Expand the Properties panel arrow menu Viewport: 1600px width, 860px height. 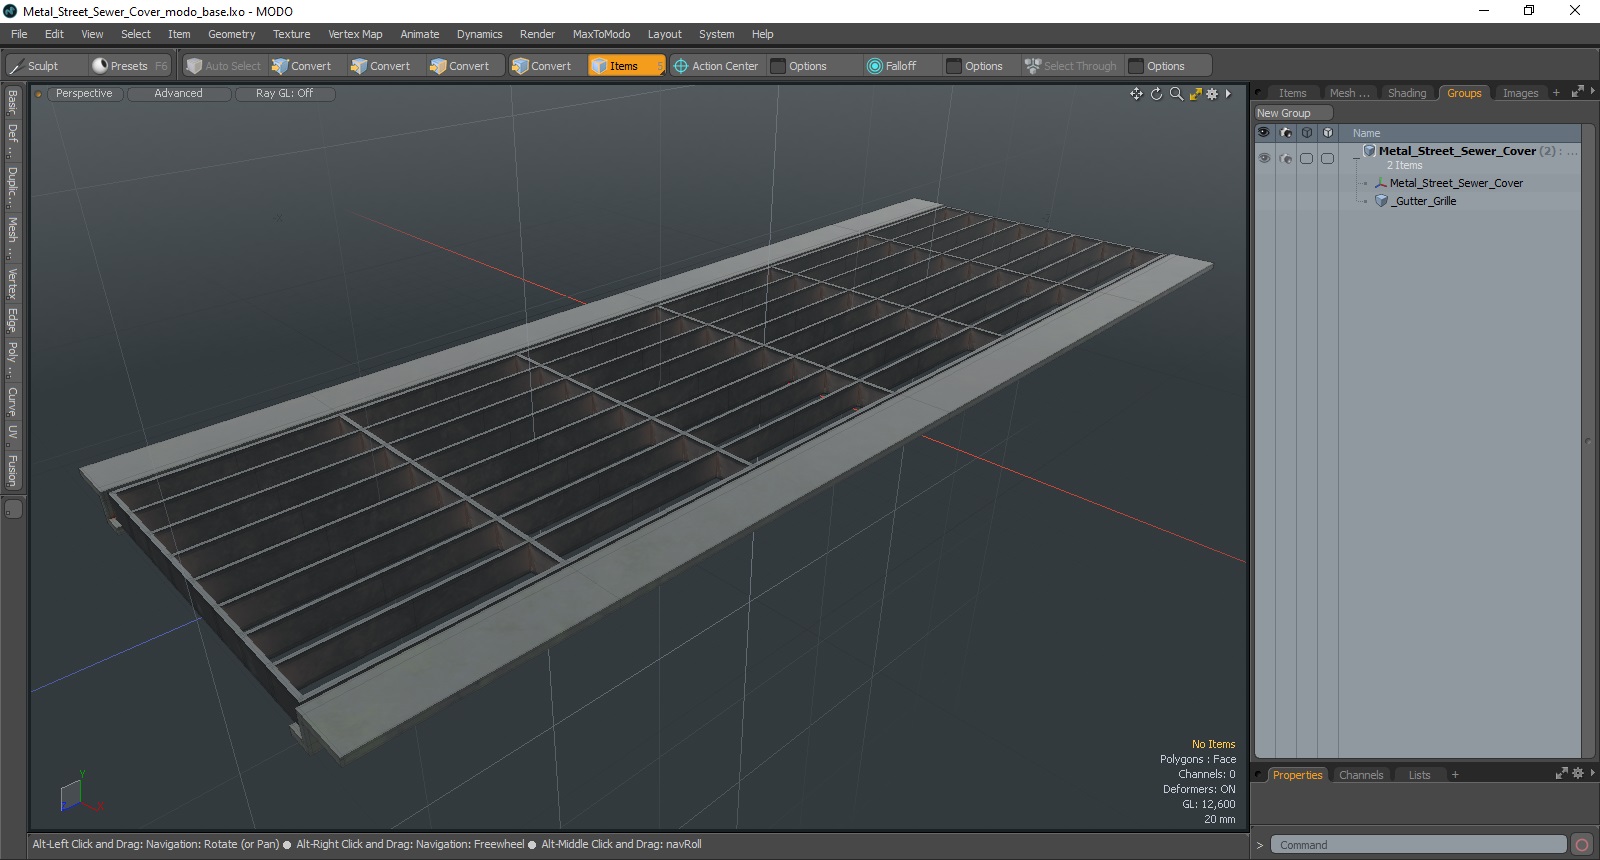click(1592, 774)
